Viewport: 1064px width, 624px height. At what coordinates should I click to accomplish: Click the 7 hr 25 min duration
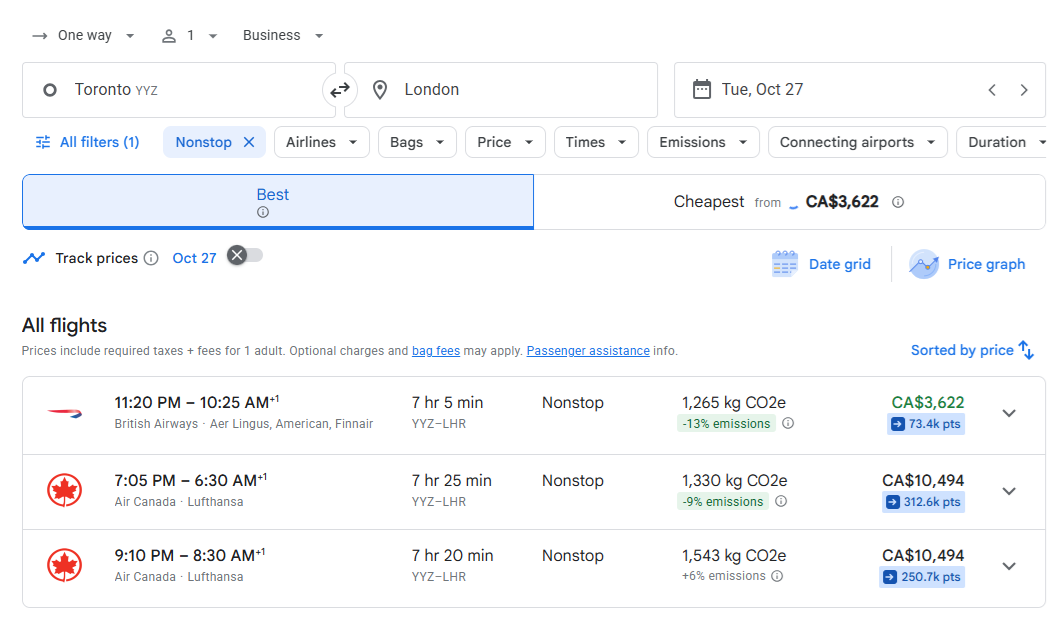click(451, 480)
